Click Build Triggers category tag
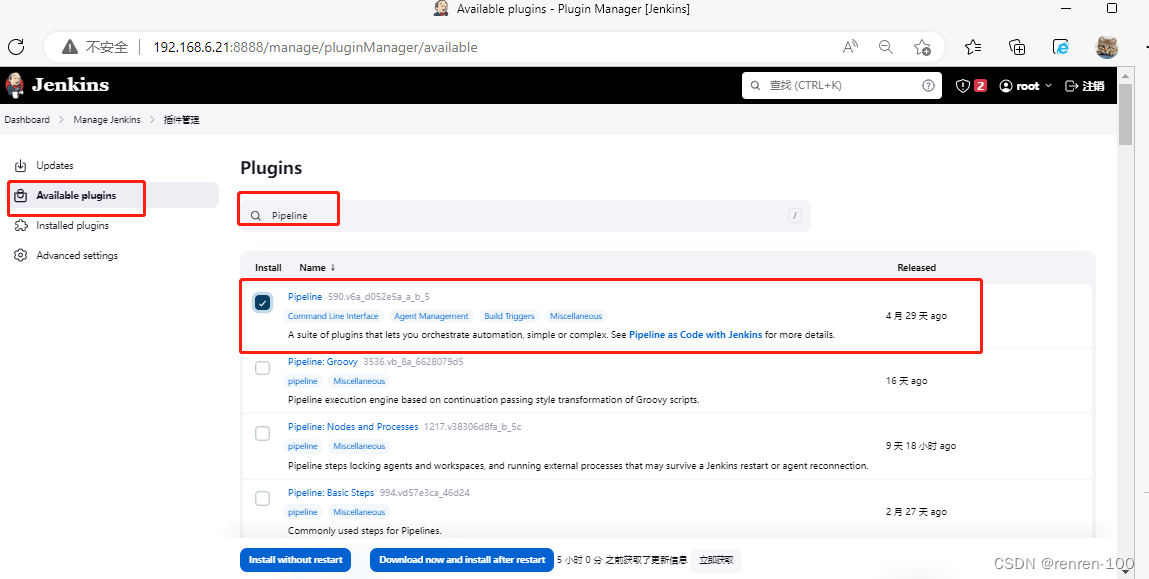This screenshot has height=579, width=1149. [x=509, y=316]
